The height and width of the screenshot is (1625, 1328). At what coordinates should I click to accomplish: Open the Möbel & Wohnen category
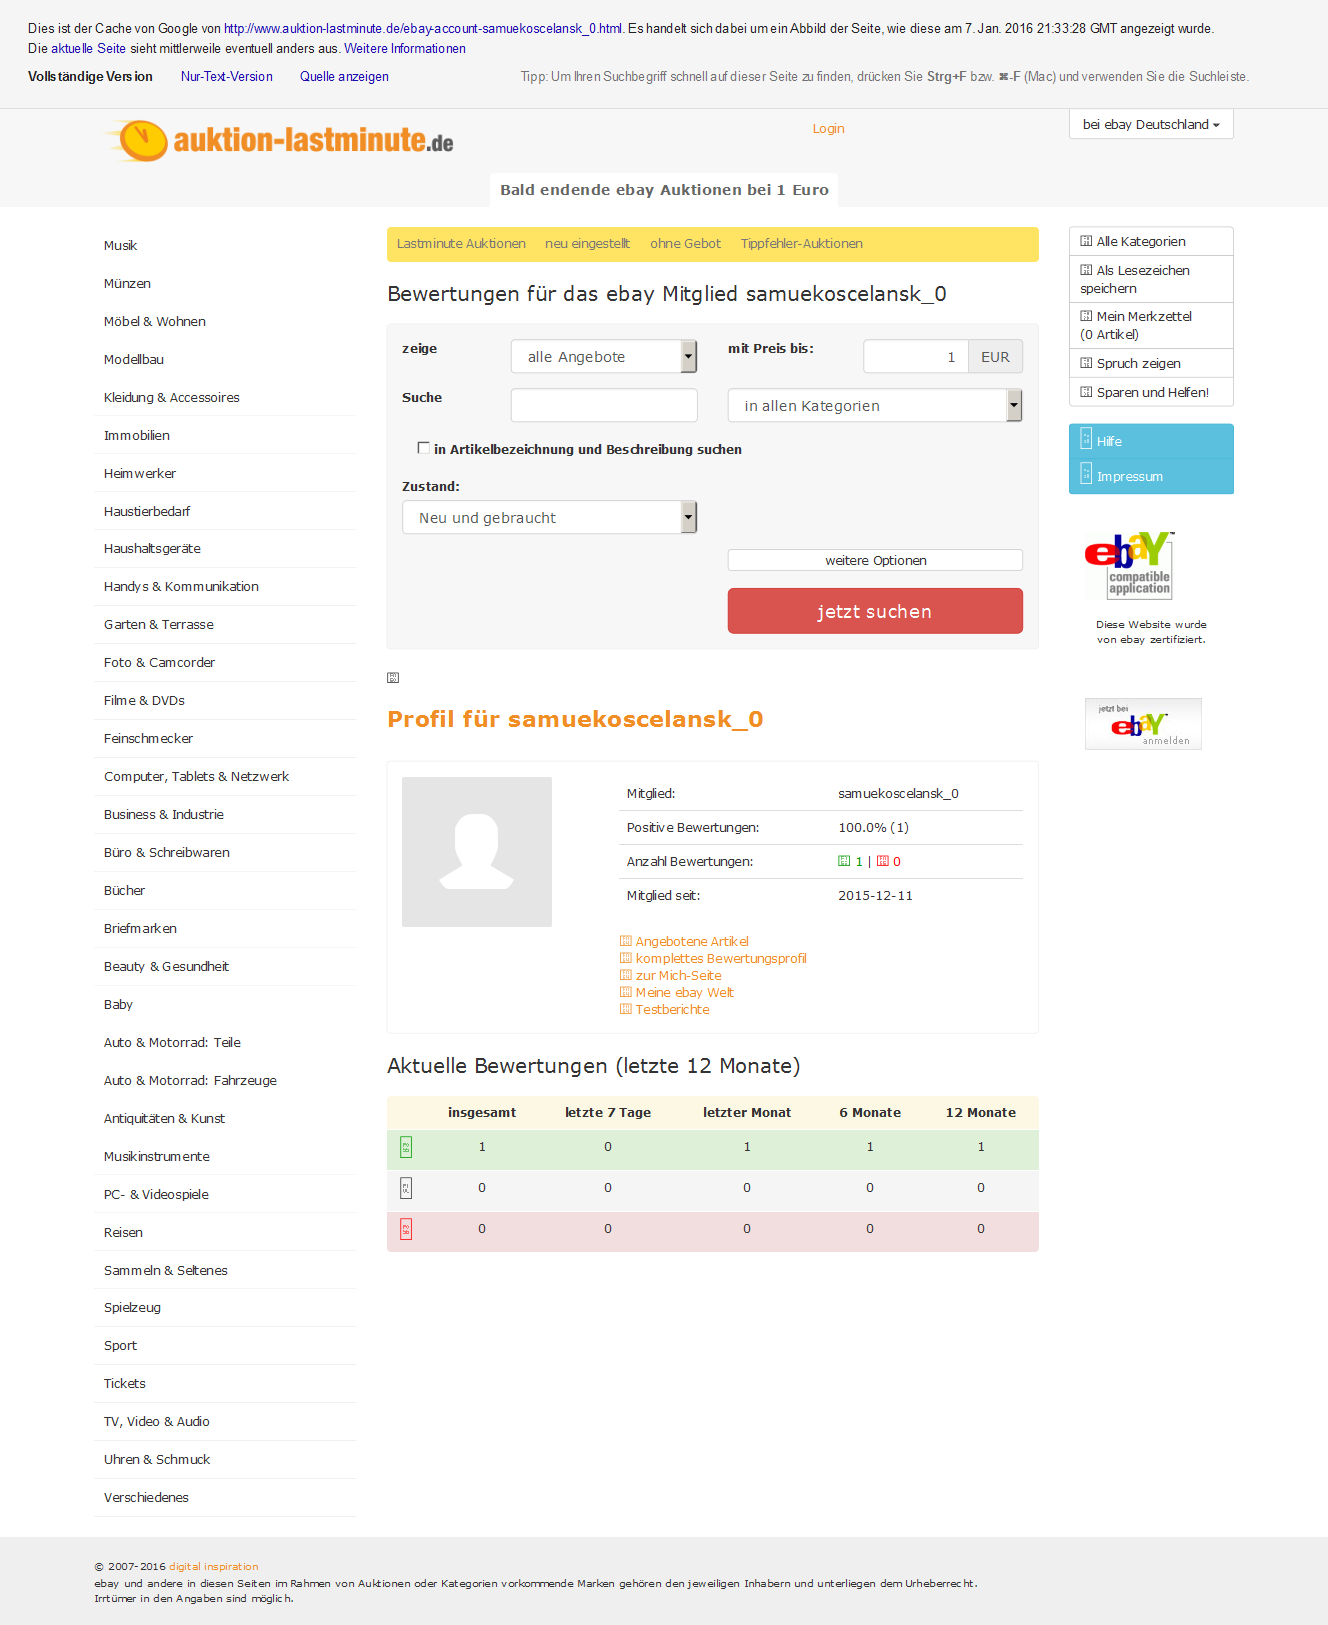click(x=155, y=321)
